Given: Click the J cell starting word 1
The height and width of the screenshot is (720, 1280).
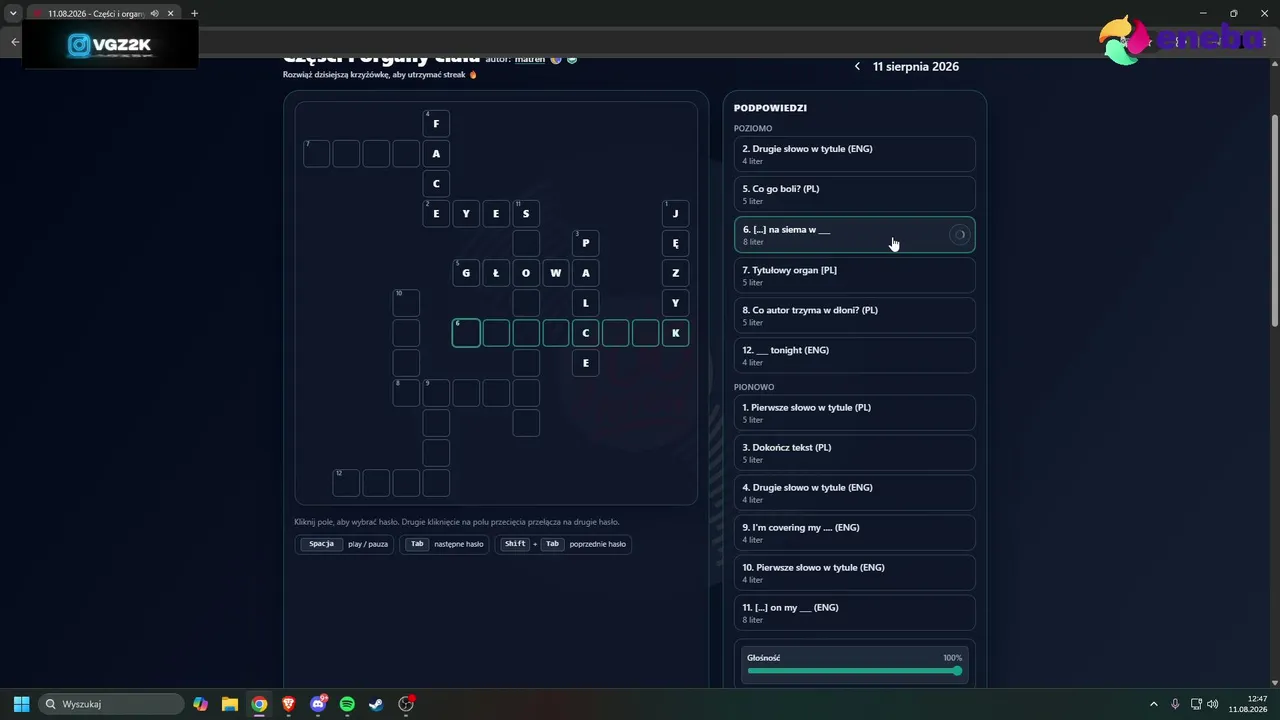Looking at the screenshot, I should tap(676, 213).
